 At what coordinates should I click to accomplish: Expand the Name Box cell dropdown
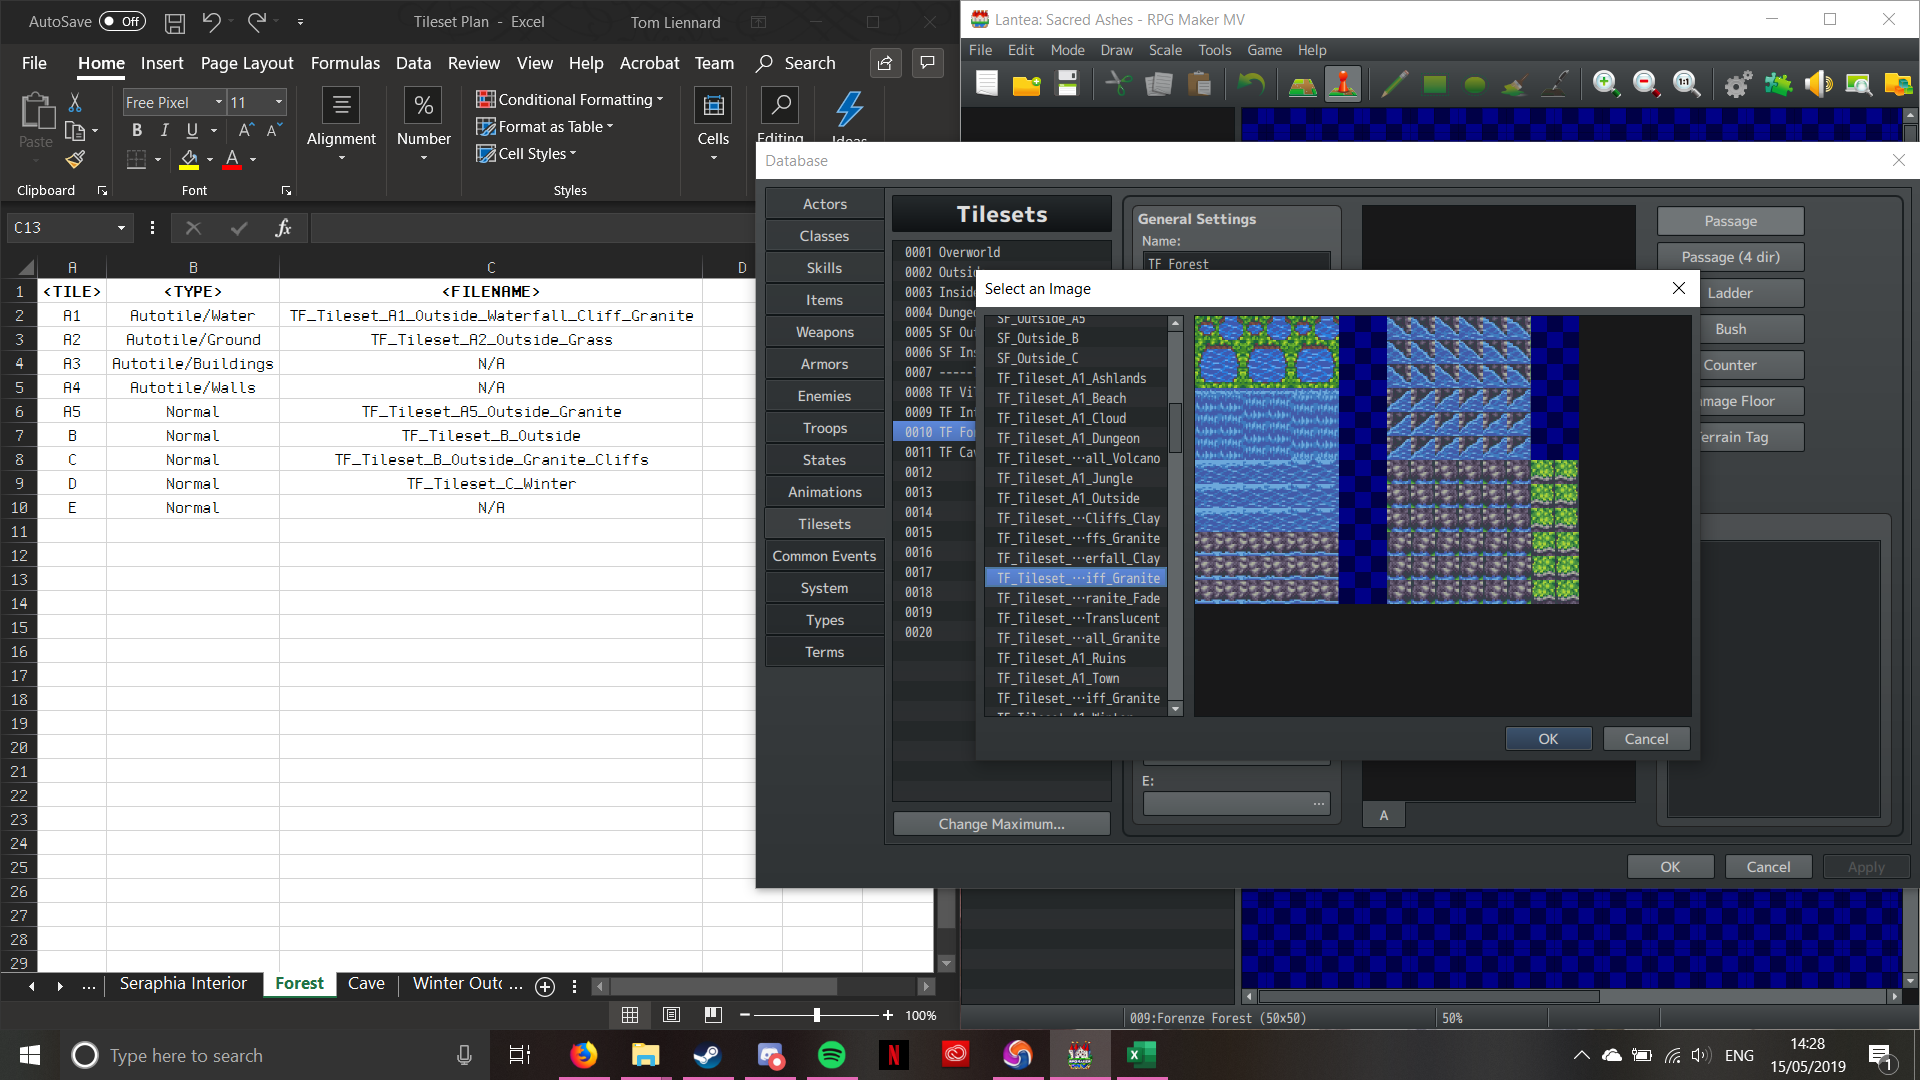tap(121, 228)
